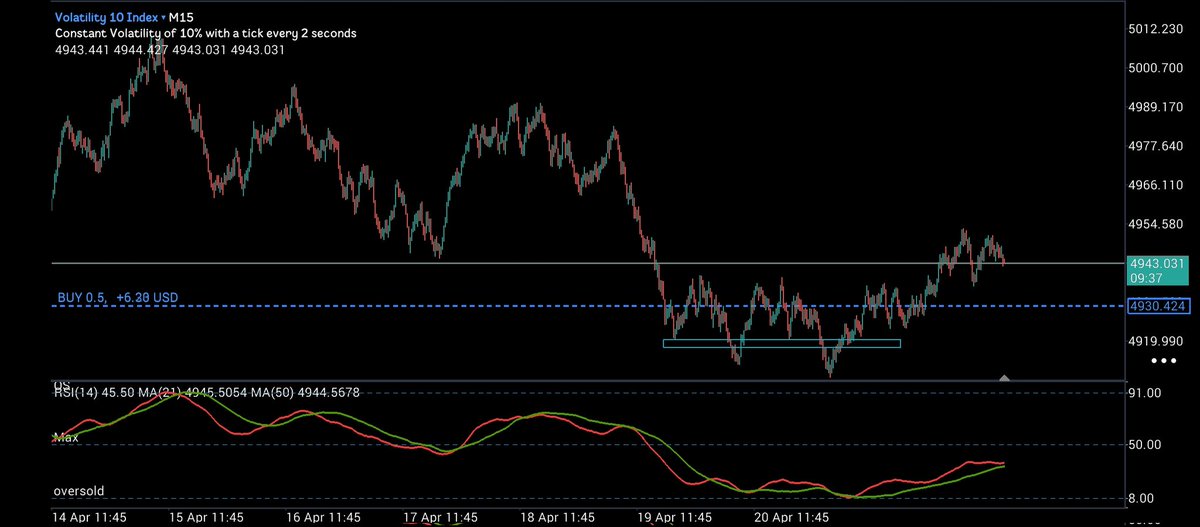Tap the 'oversold' level label
The height and width of the screenshot is (527, 1200).
point(79,492)
